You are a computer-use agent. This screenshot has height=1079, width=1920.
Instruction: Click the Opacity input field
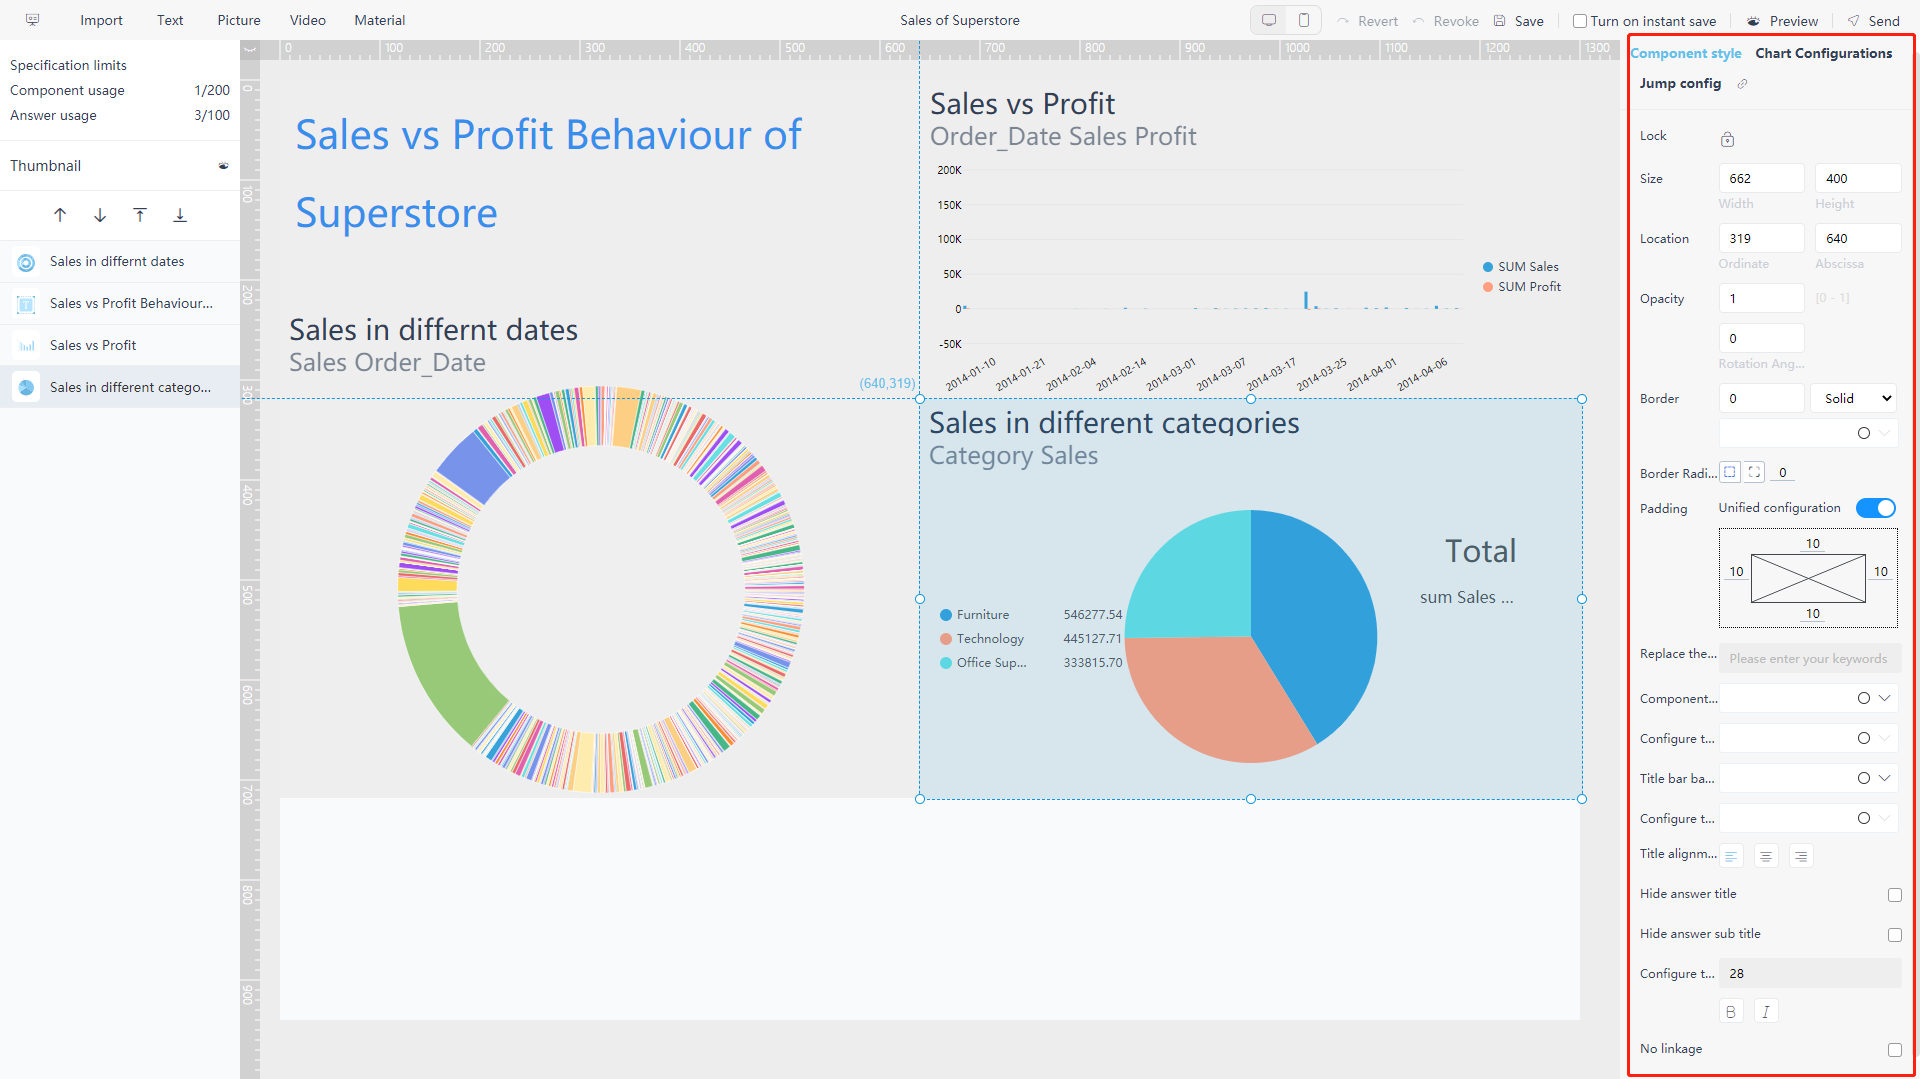pyautogui.click(x=1762, y=298)
